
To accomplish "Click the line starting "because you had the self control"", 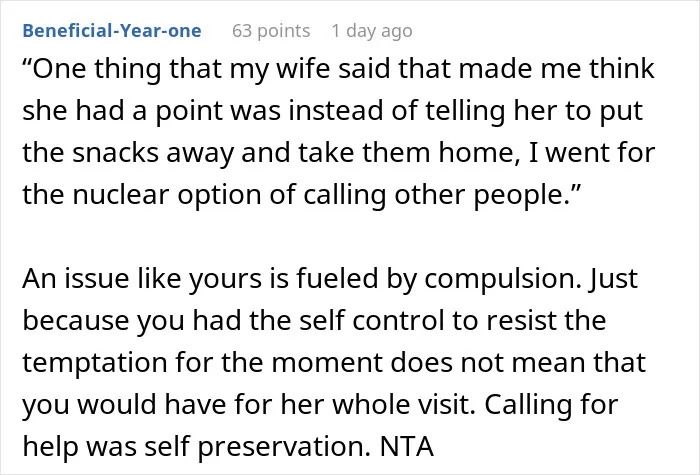I will click(x=314, y=321).
